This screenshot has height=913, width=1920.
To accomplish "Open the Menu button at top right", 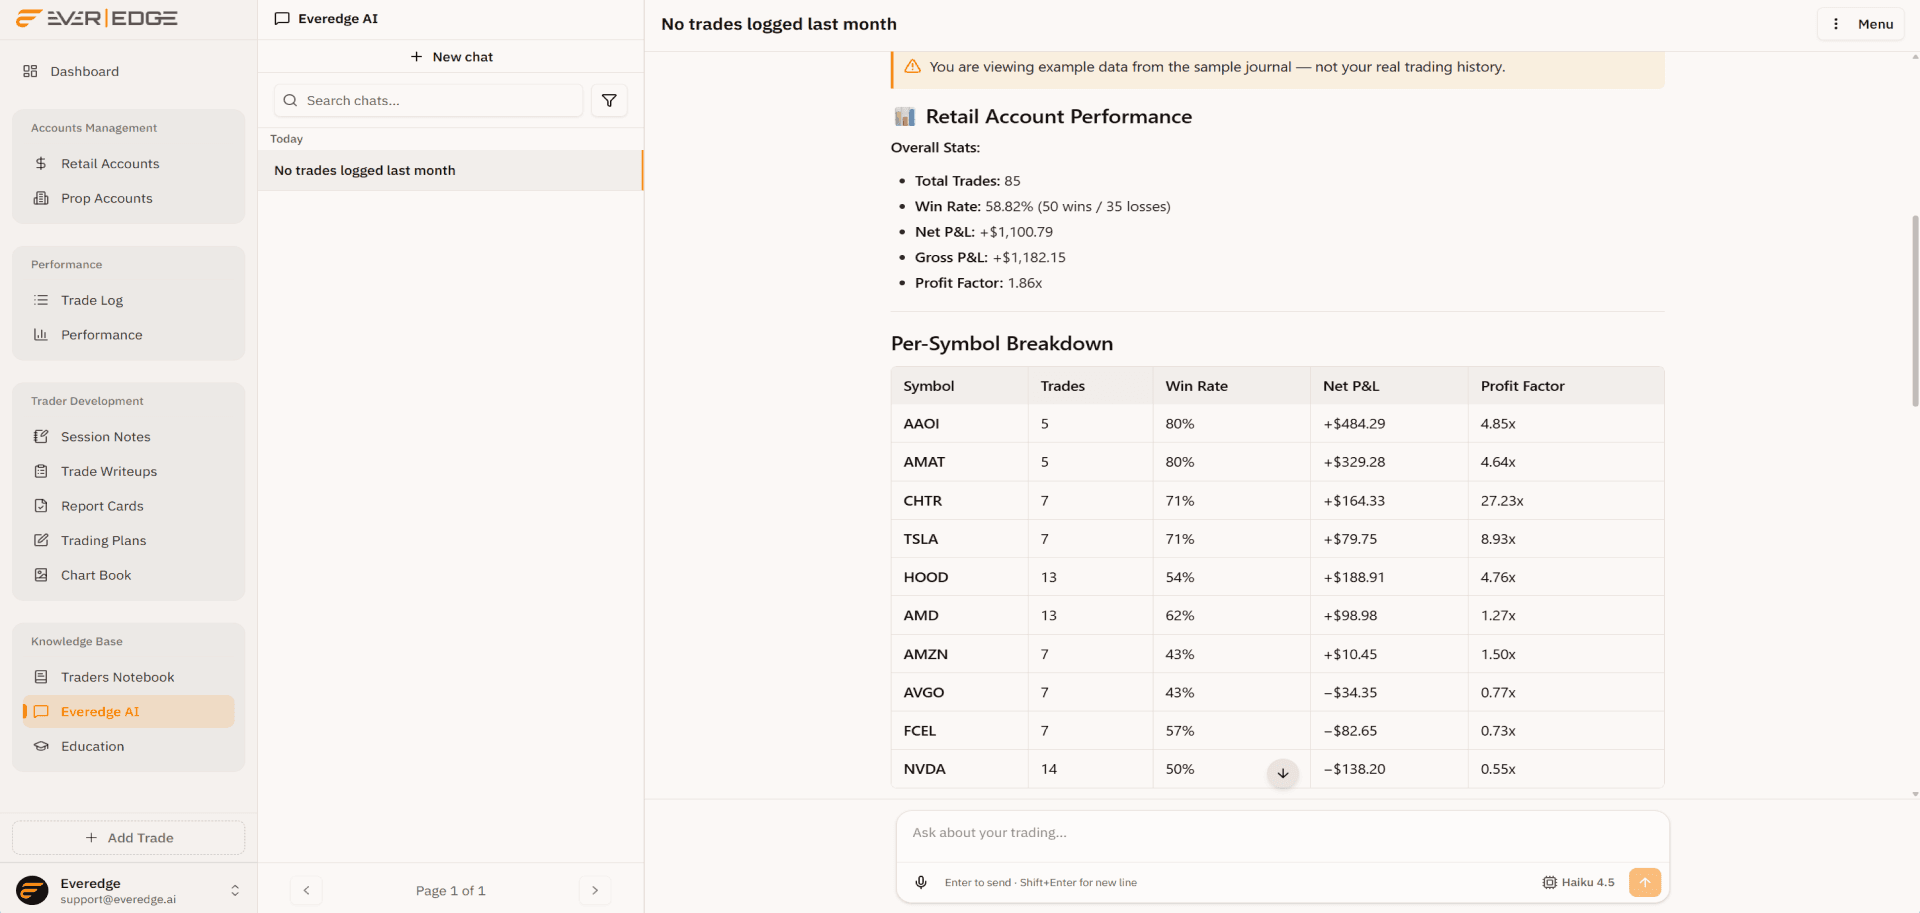I will pos(1861,24).
